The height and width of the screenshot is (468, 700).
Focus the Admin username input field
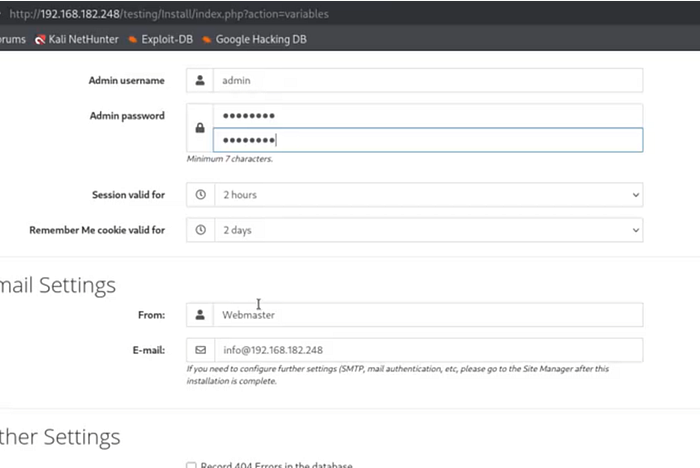[x=428, y=80]
